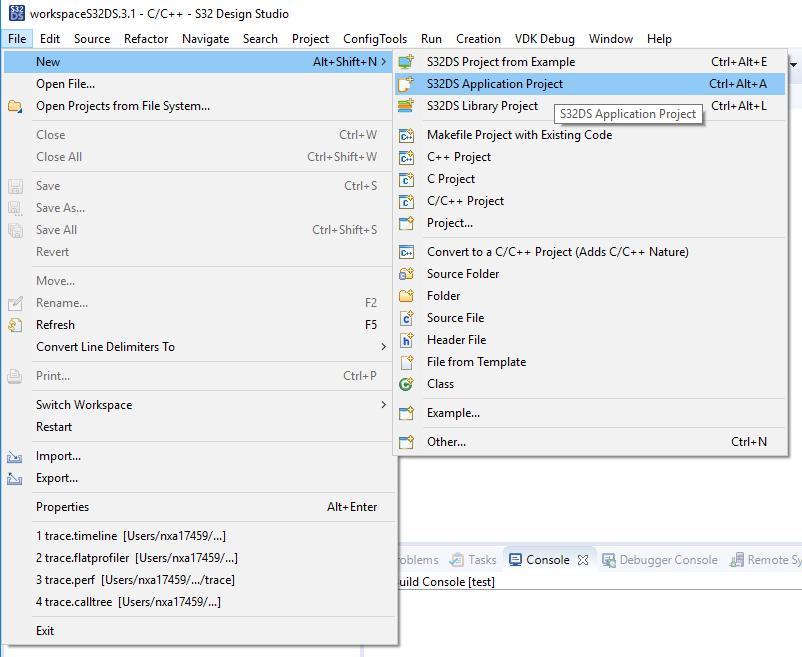This screenshot has width=802, height=657.
Task: Click the Import icon in the File menu
Action: [x=15, y=456]
